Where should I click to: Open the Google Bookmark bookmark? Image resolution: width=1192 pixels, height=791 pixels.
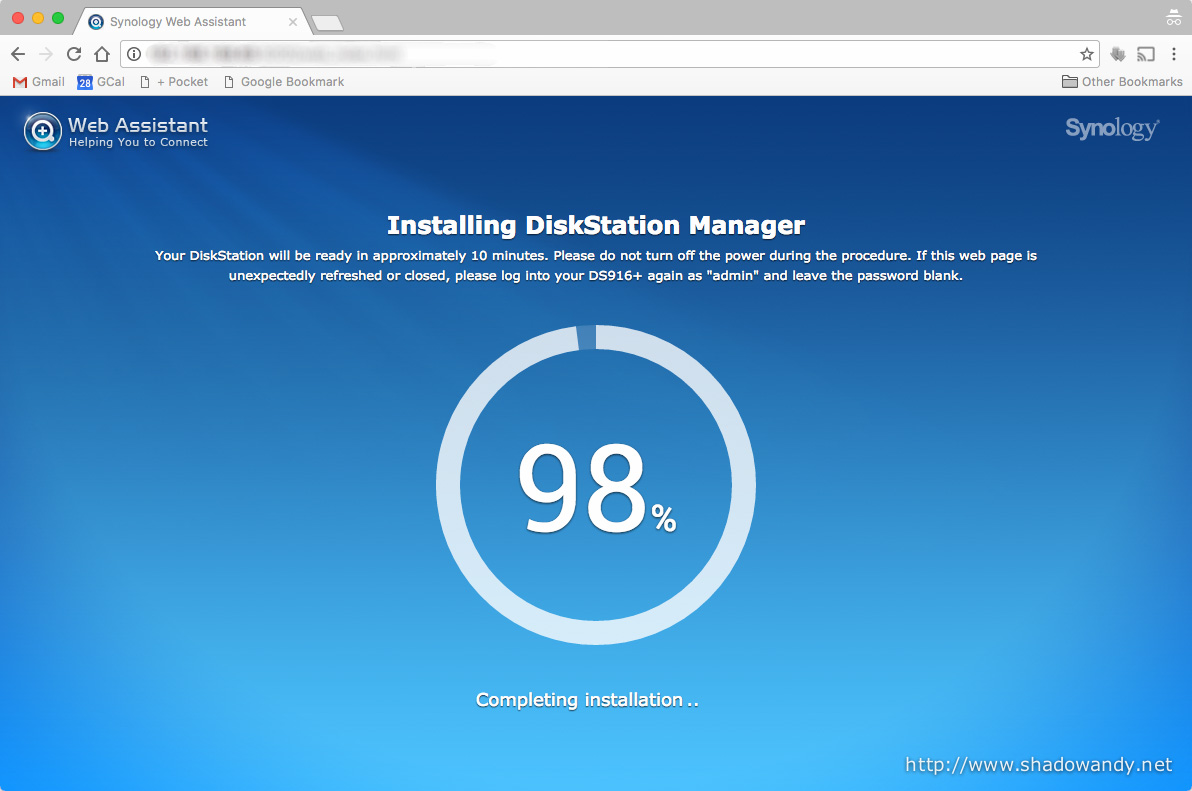pyautogui.click(x=284, y=82)
